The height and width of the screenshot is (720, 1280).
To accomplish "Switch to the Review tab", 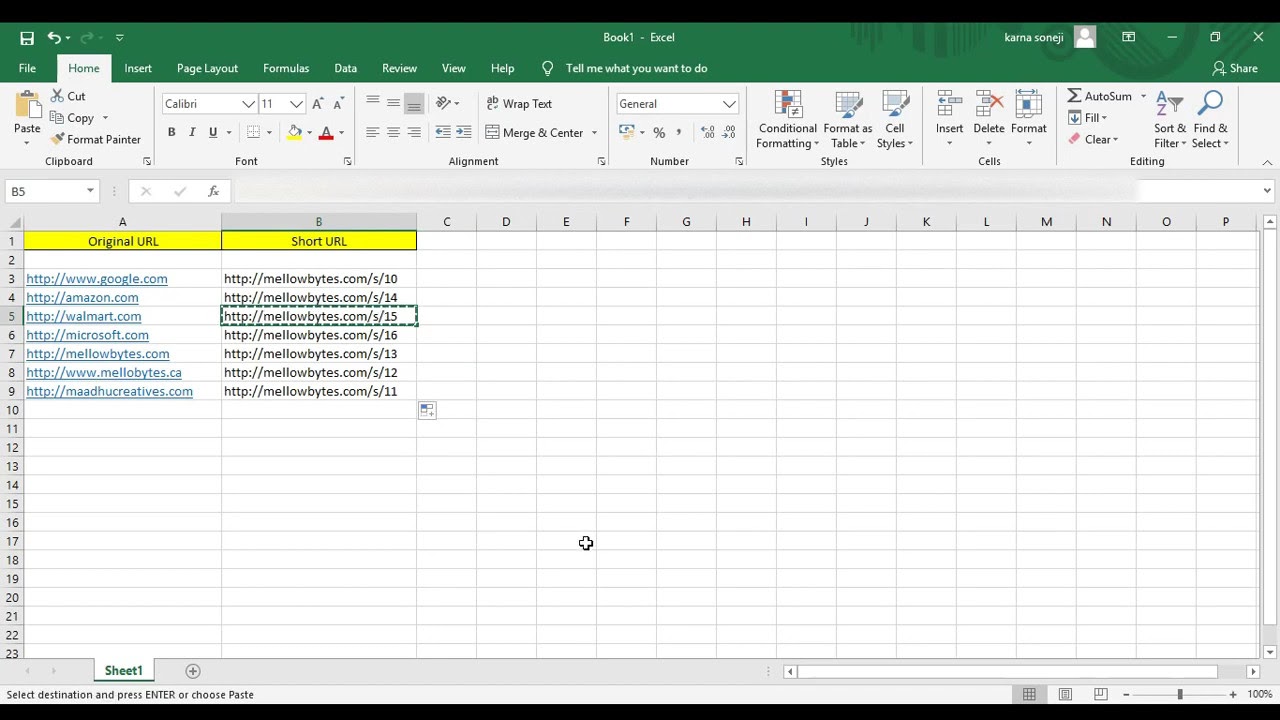I will 399,68.
